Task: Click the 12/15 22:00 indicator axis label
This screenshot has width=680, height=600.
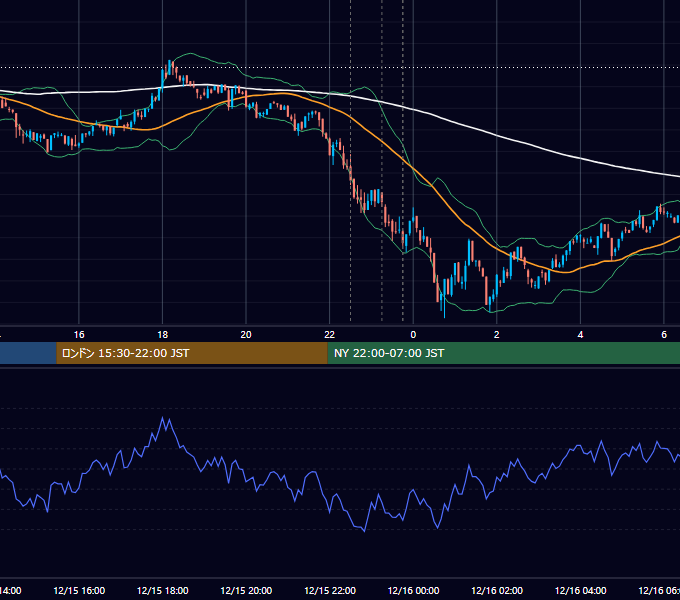Action: 330,590
